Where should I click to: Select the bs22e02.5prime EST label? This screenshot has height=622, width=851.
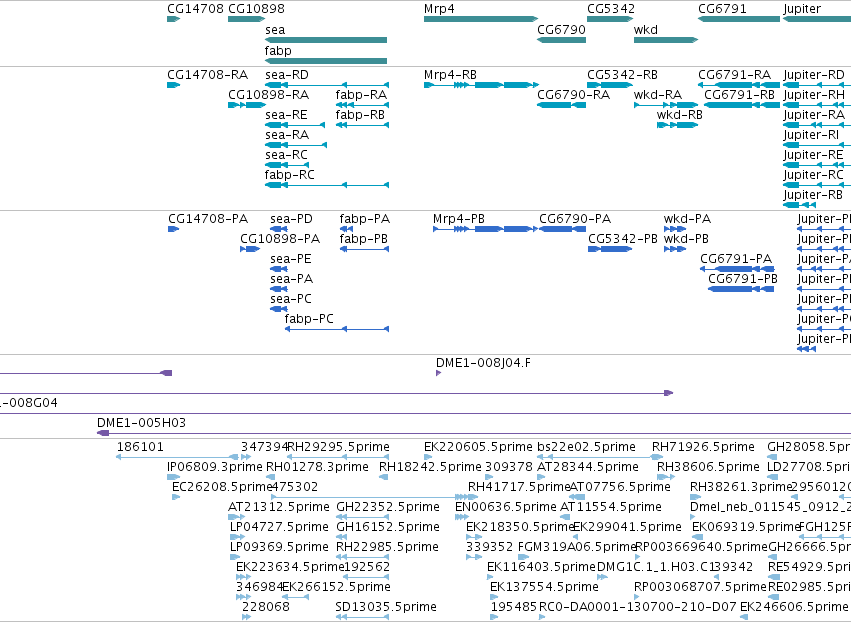pyautogui.click(x=586, y=447)
